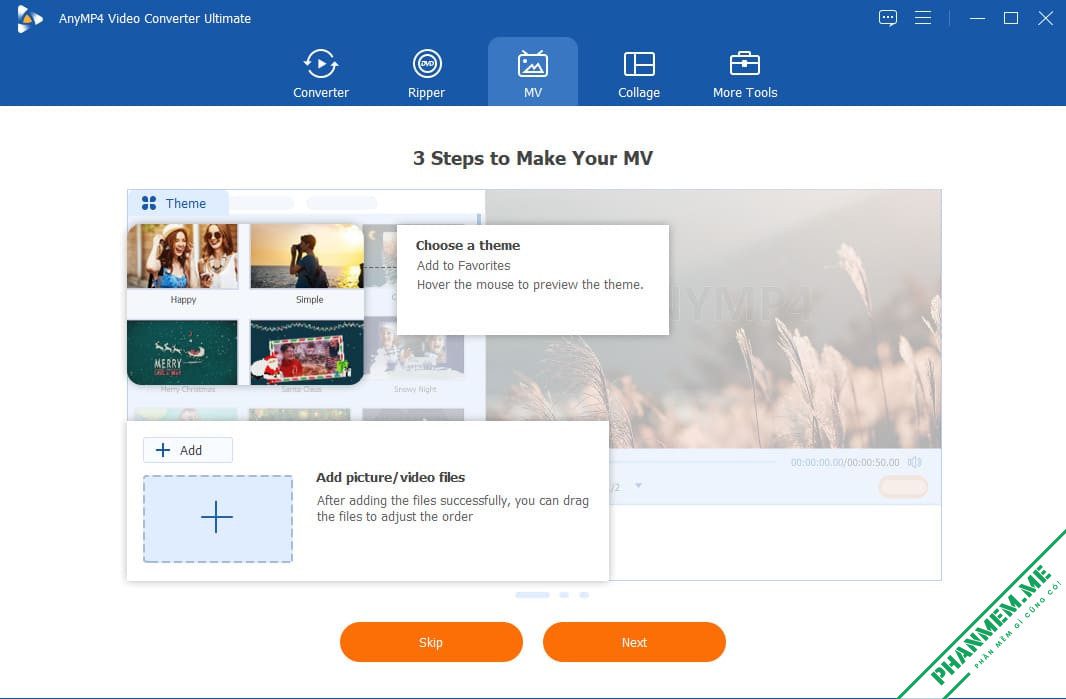The width and height of the screenshot is (1066, 699).
Task: Click the Add to Favorites text
Action: (x=464, y=266)
